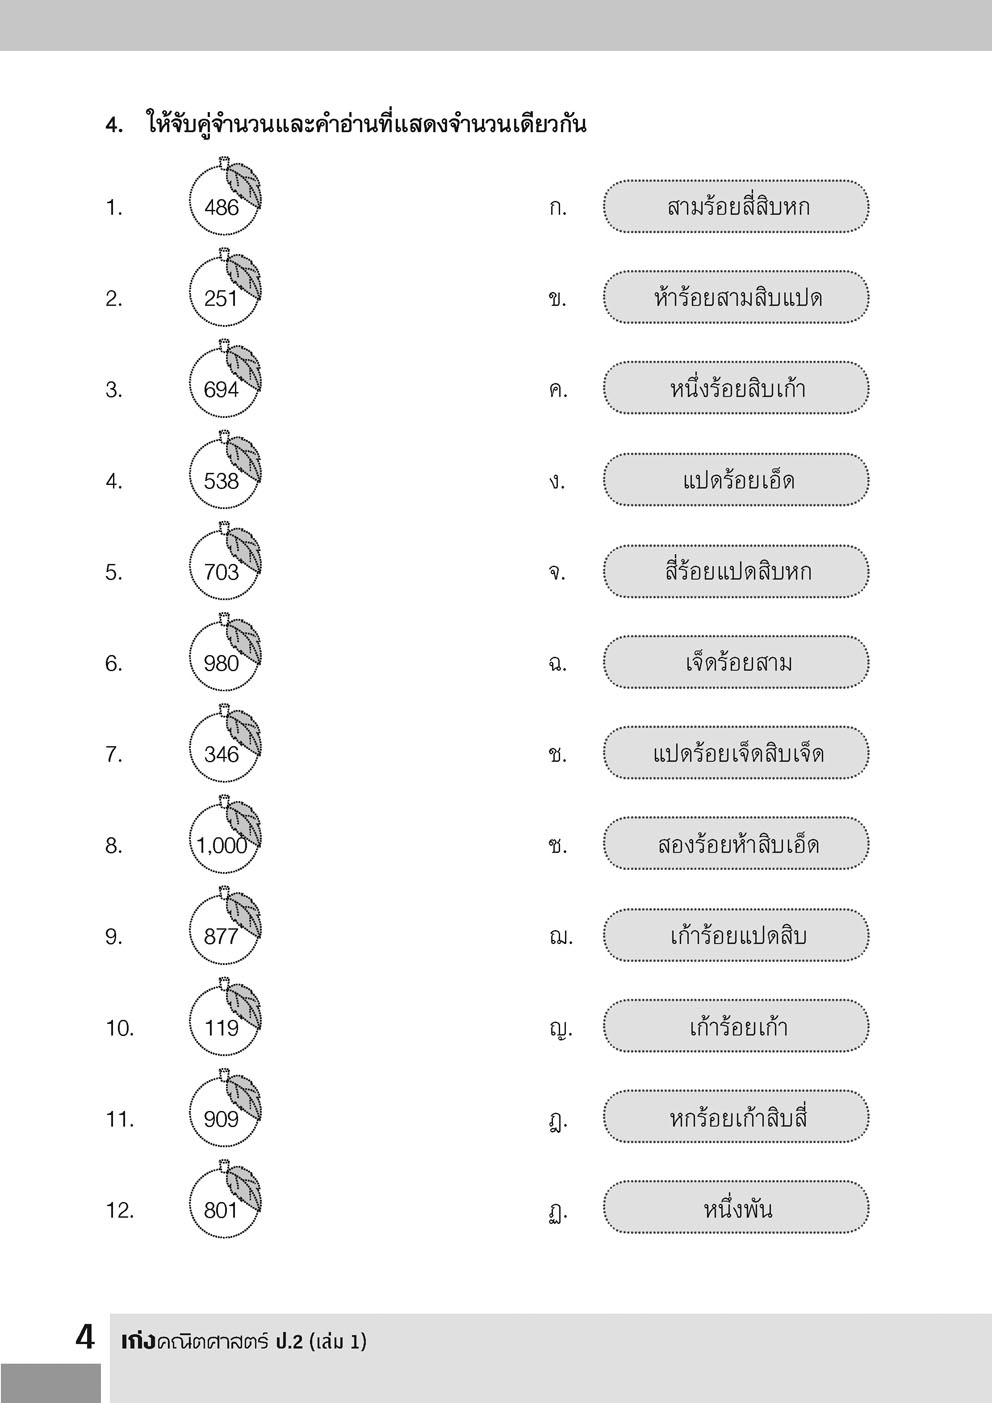The image size is (992, 1403).
Task: Pick the apple with number 801
Action: coord(223,1207)
